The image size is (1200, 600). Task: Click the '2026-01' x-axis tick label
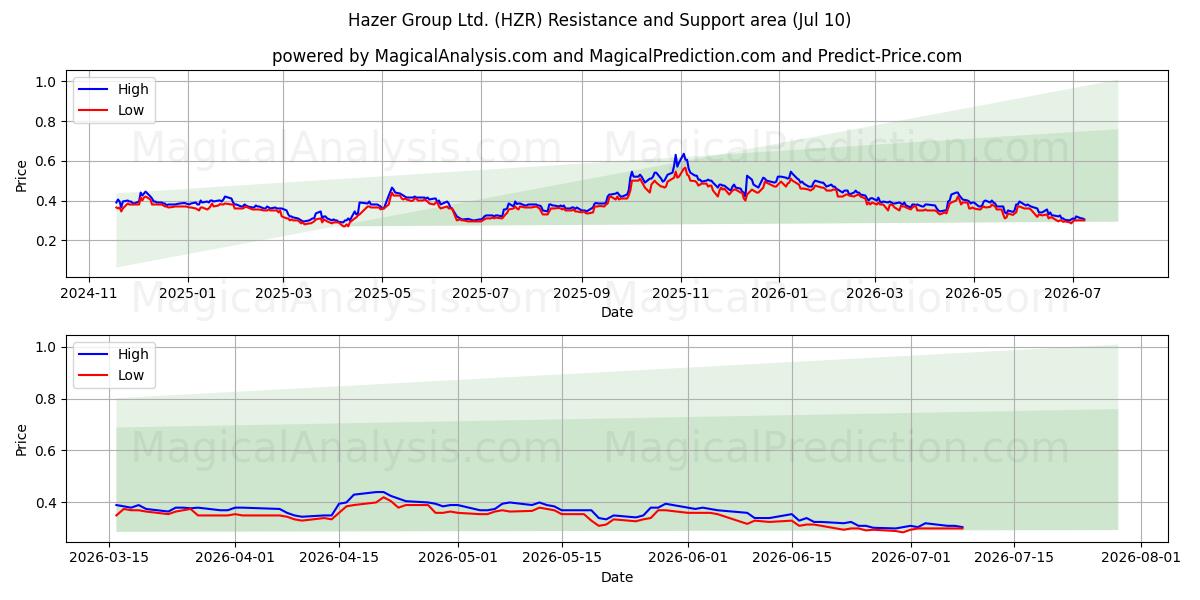click(x=779, y=293)
